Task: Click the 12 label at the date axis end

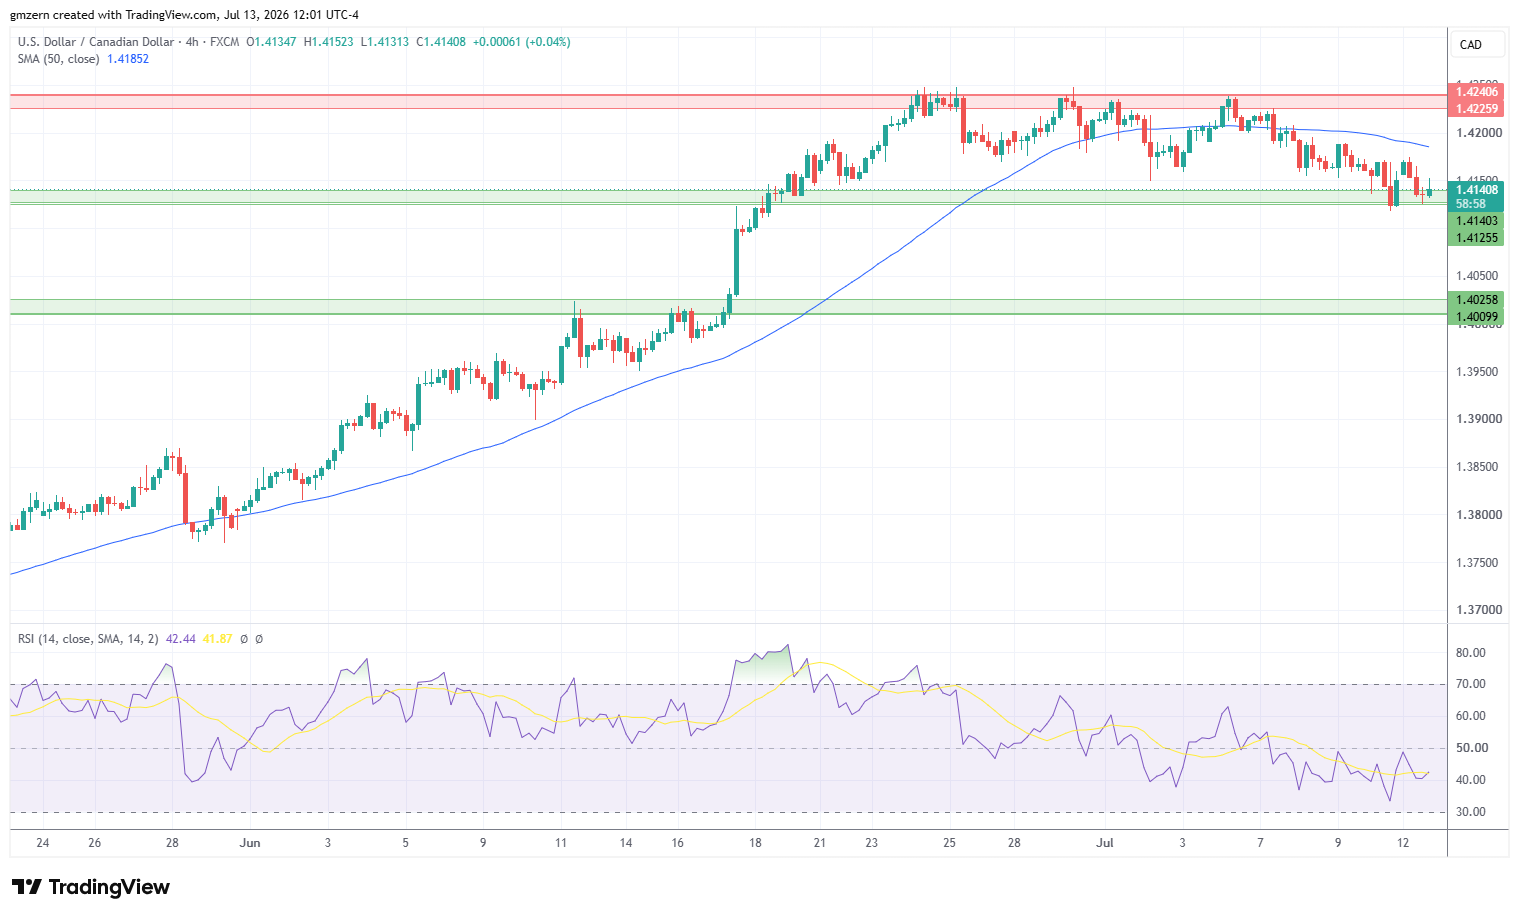Action: pyautogui.click(x=1403, y=843)
